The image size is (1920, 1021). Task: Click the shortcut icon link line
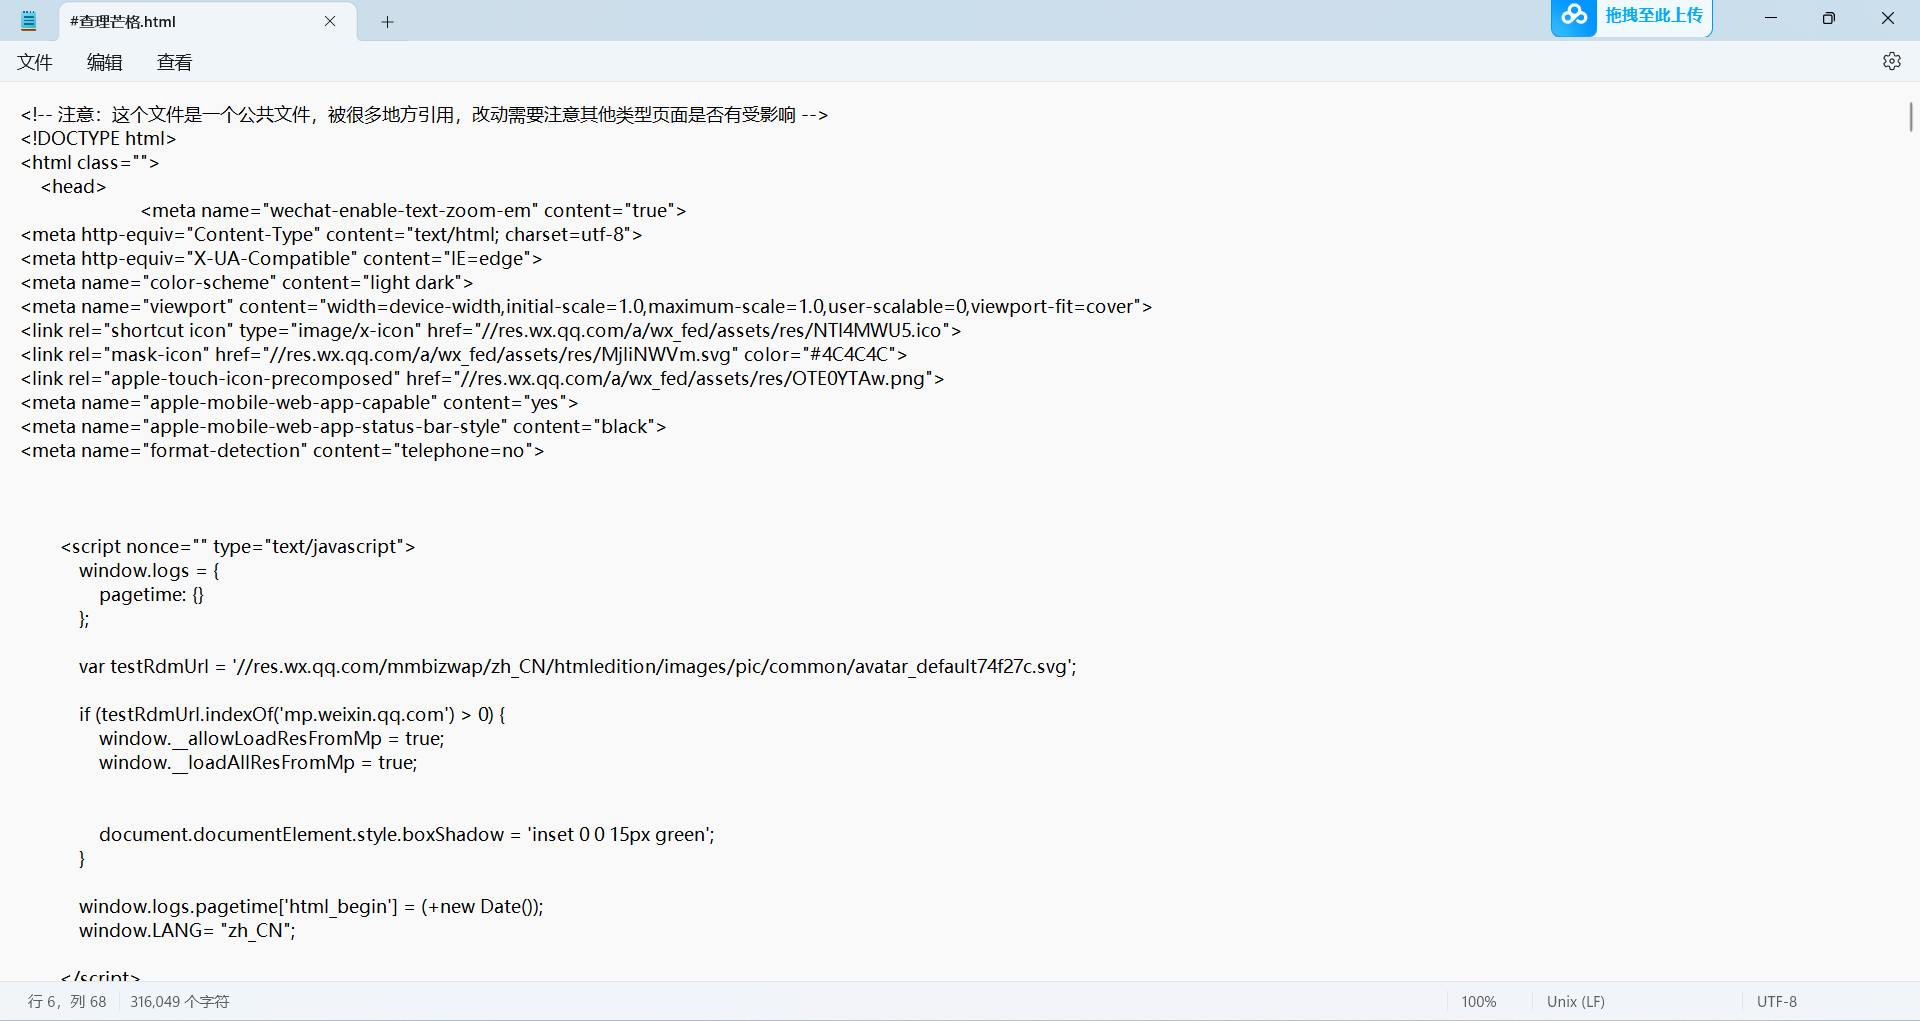491,330
